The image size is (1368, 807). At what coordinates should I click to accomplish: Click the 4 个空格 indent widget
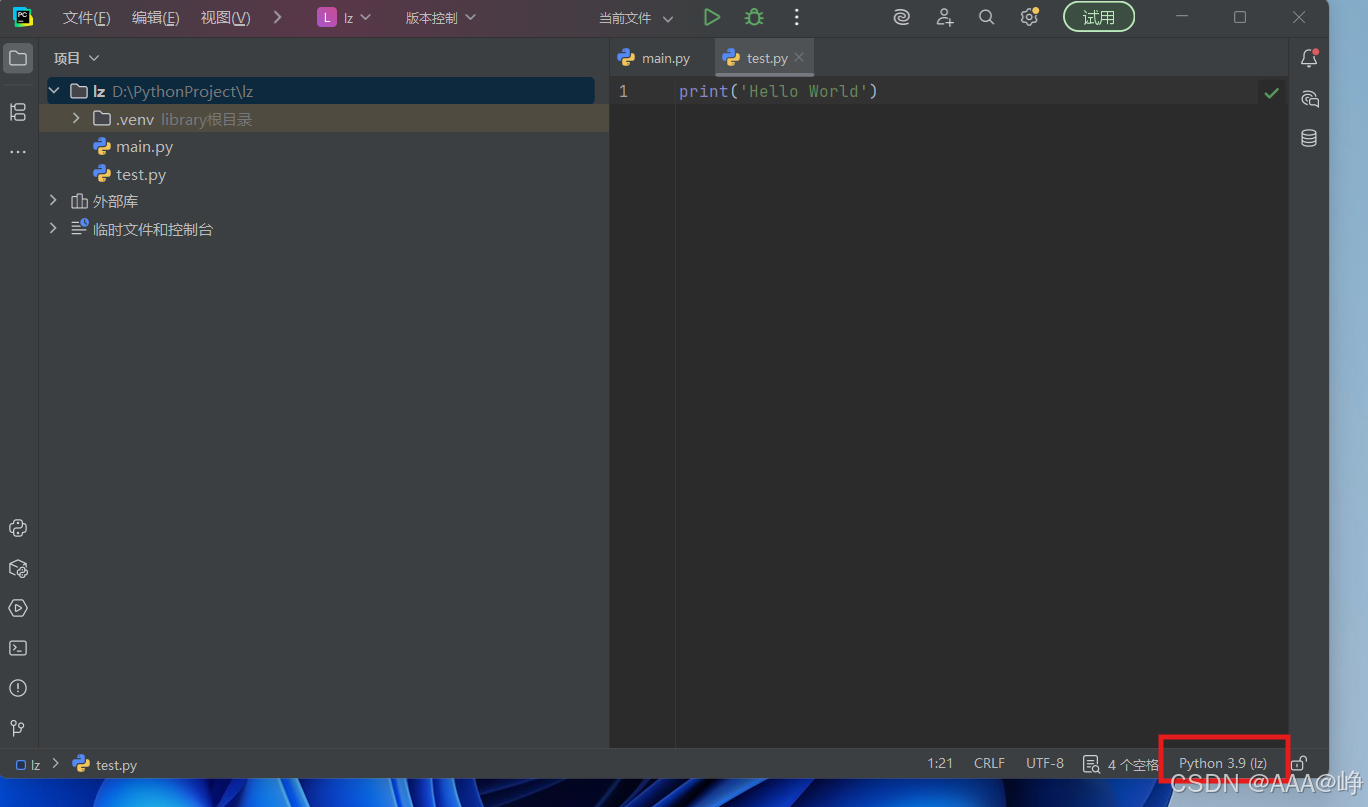1132,764
